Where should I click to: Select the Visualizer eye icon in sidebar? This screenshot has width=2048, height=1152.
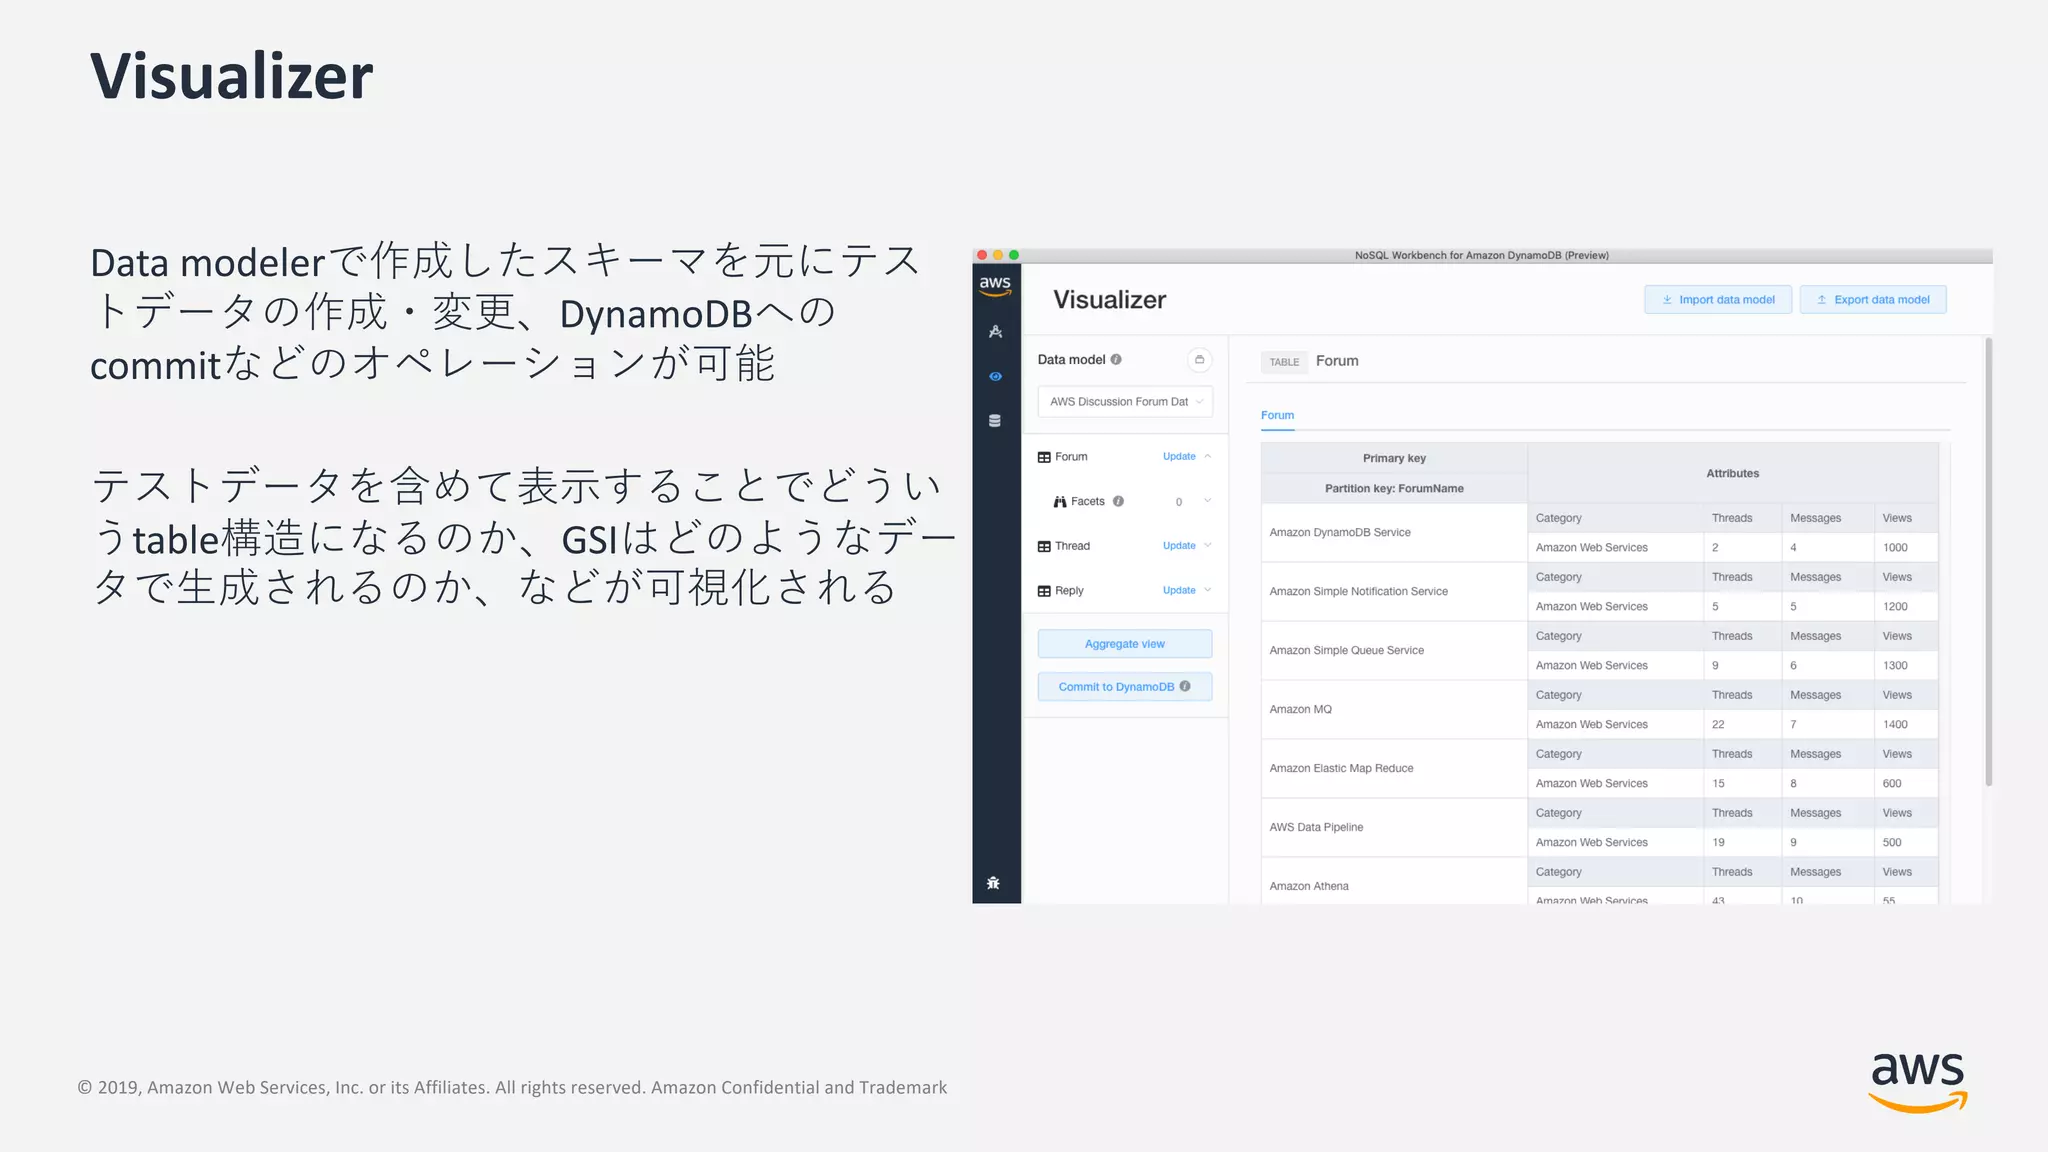click(995, 377)
